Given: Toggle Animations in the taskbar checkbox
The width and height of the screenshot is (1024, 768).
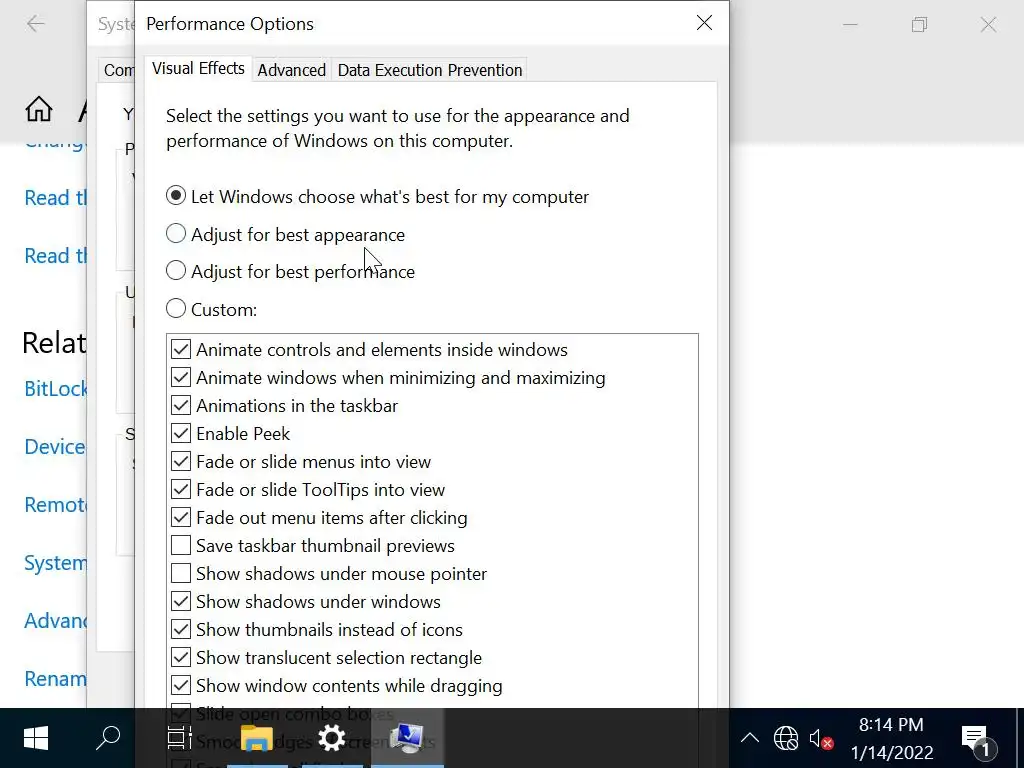Looking at the screenshot, I should click(284, 406).
